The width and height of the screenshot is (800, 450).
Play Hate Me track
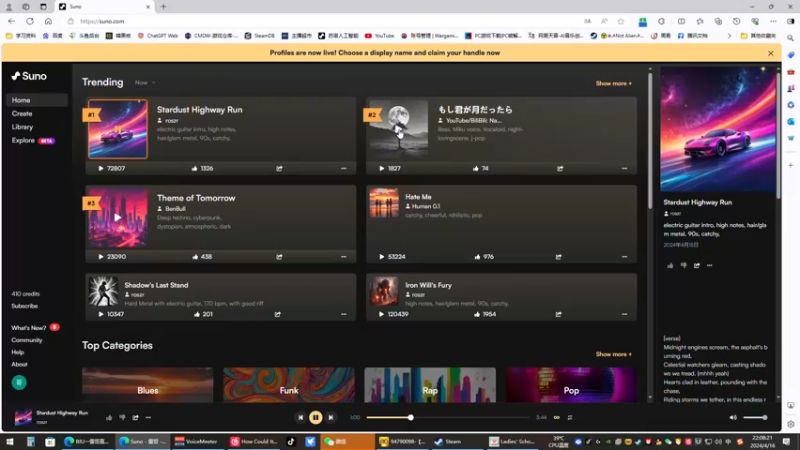(x=382, y=257)
